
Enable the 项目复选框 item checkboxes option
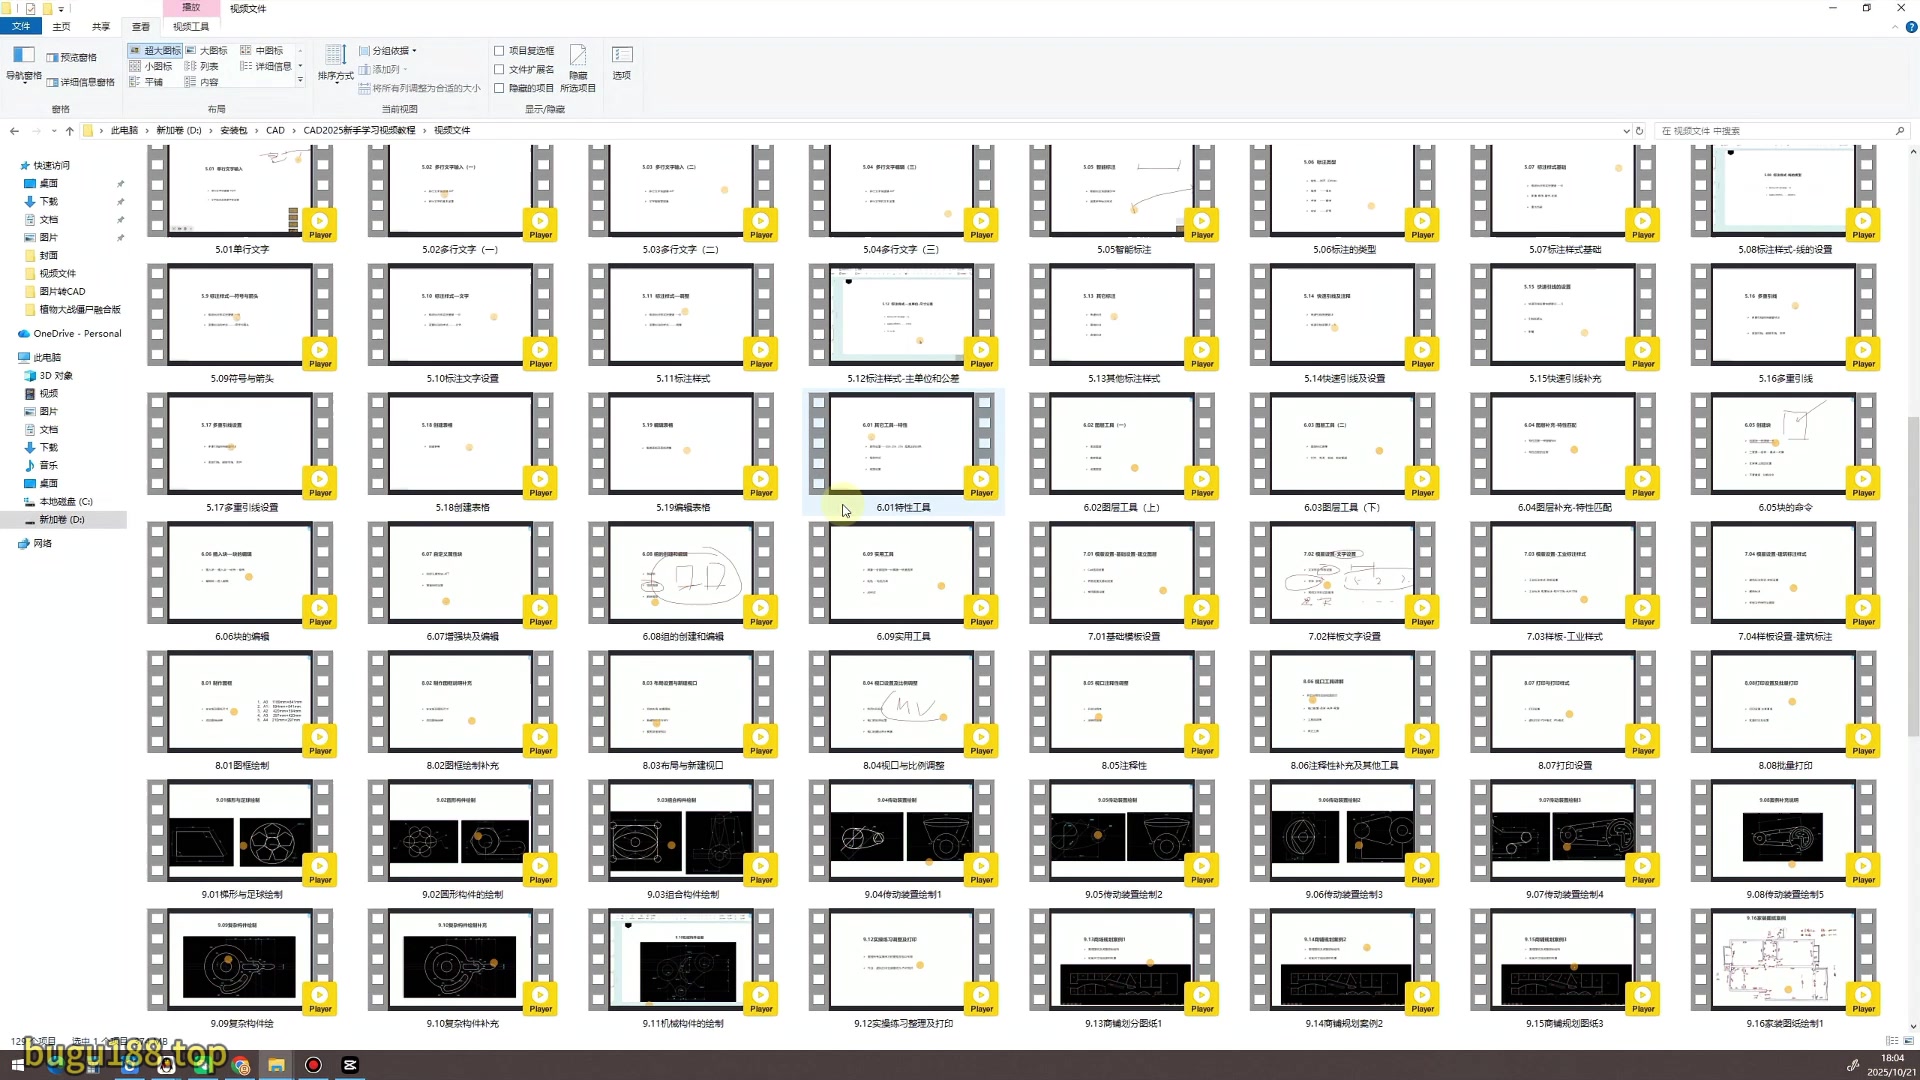tap(499, 50)
